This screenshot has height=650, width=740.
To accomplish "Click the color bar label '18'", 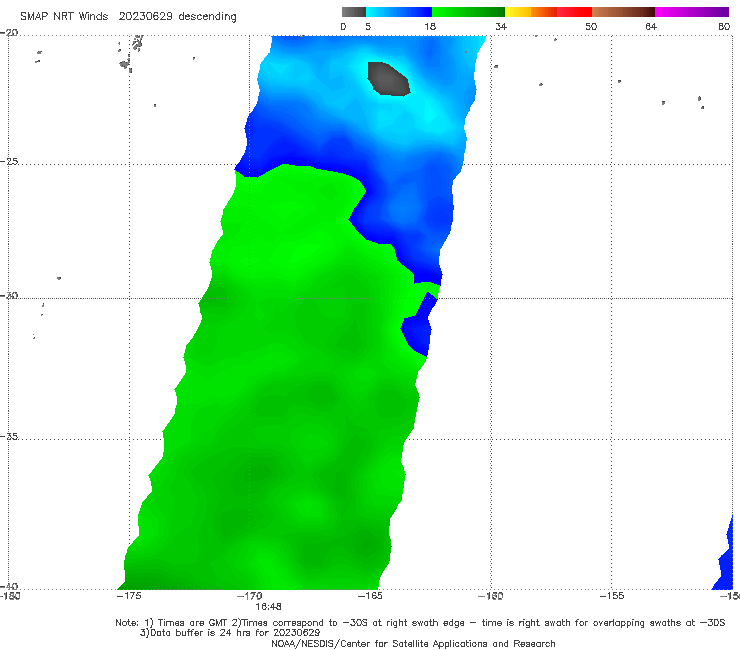I will click(430, 26).
